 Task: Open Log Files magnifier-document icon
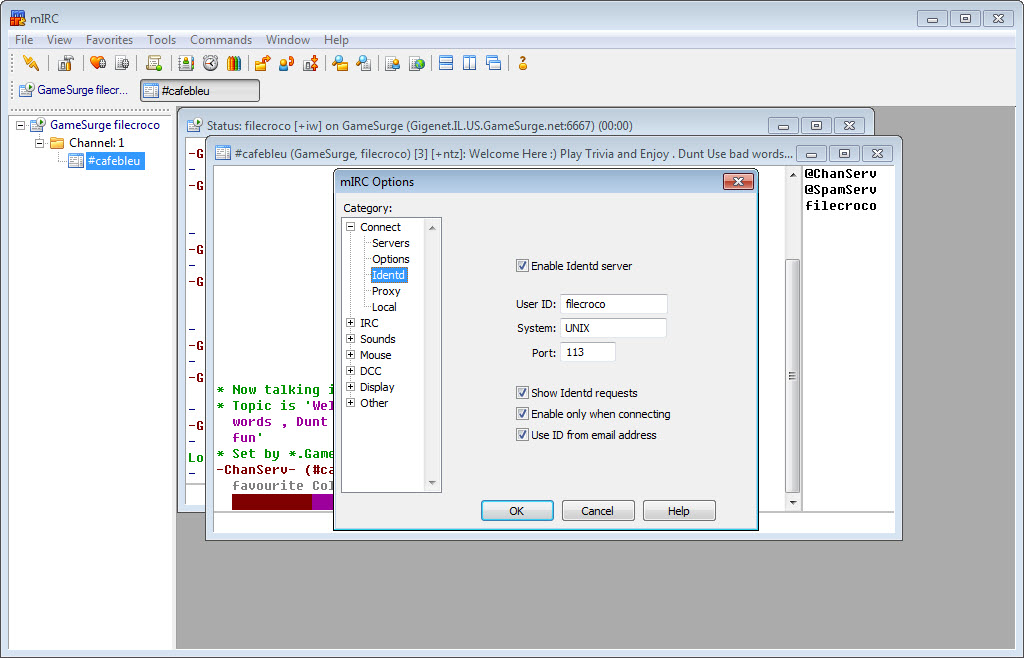coord(364,63)
